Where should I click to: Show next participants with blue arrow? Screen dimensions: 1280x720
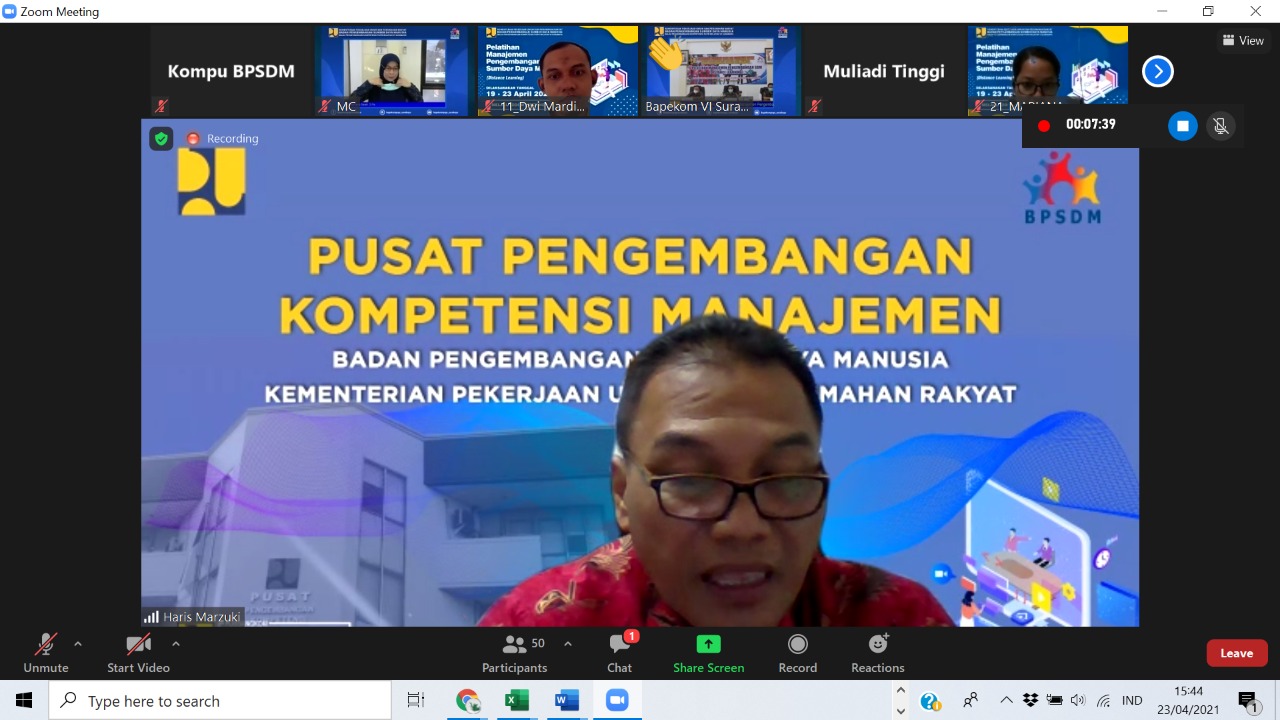tap(1157, 71)
